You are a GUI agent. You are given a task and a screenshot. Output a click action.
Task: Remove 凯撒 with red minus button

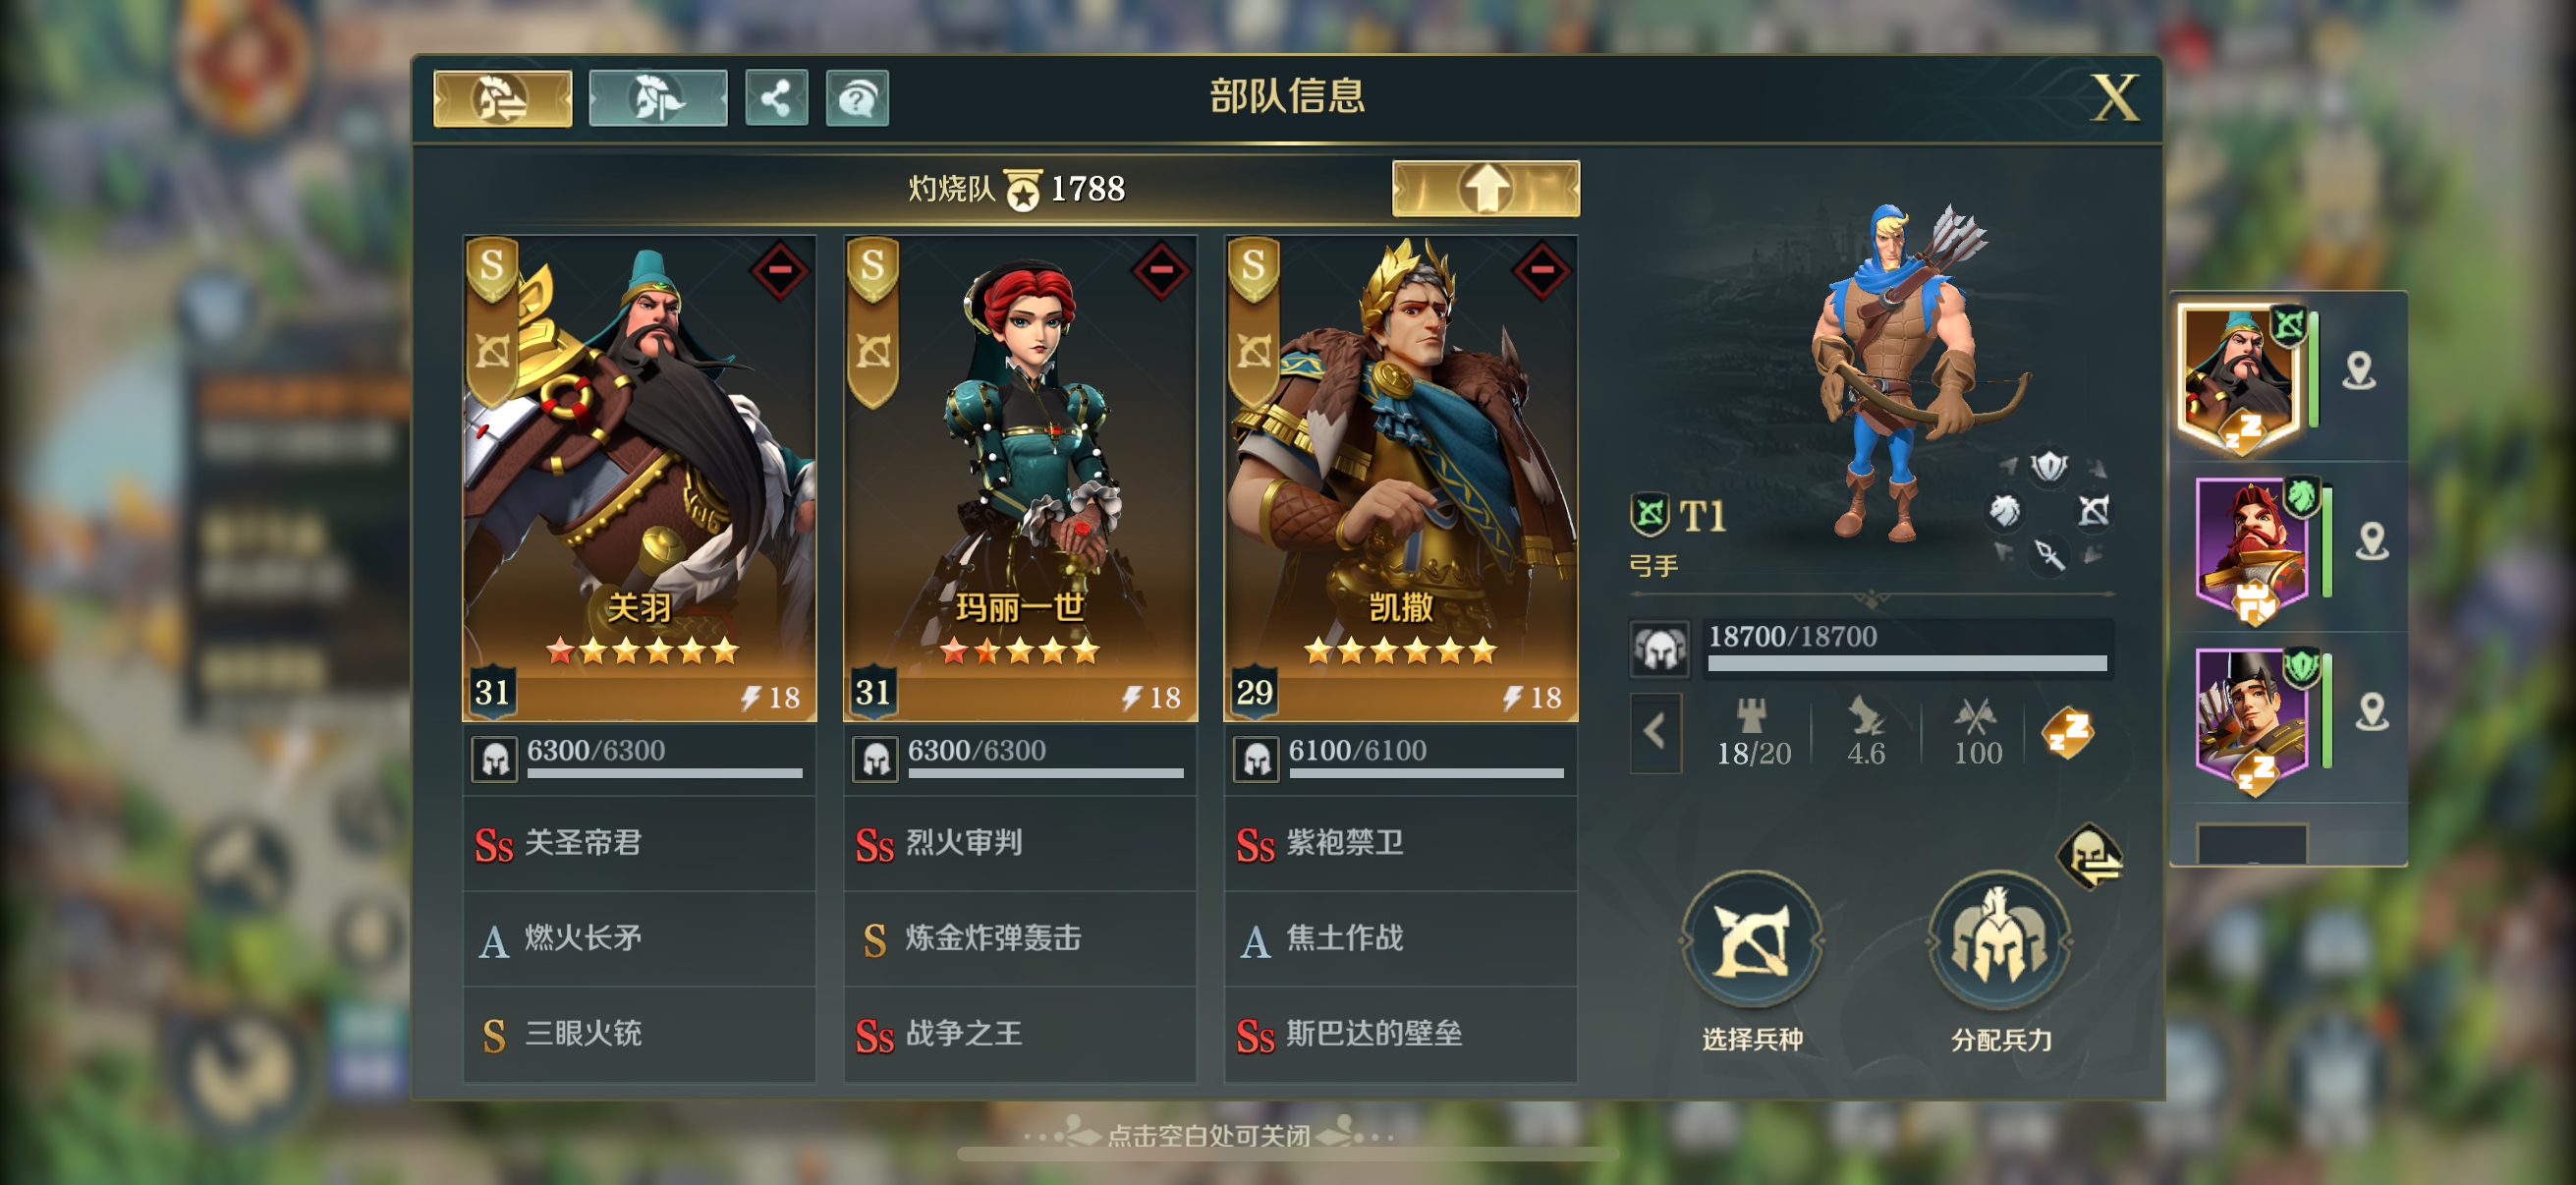point(1541,270)
